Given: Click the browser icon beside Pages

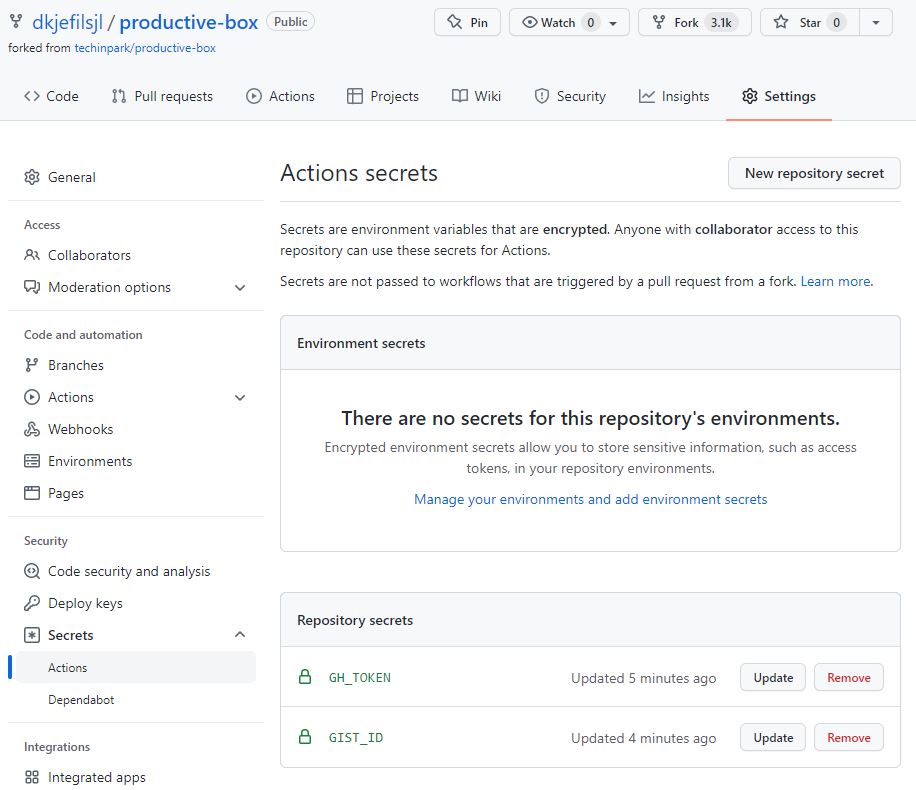Looking at the screenshot, I should pyautogui.click(x=32, y=493).
